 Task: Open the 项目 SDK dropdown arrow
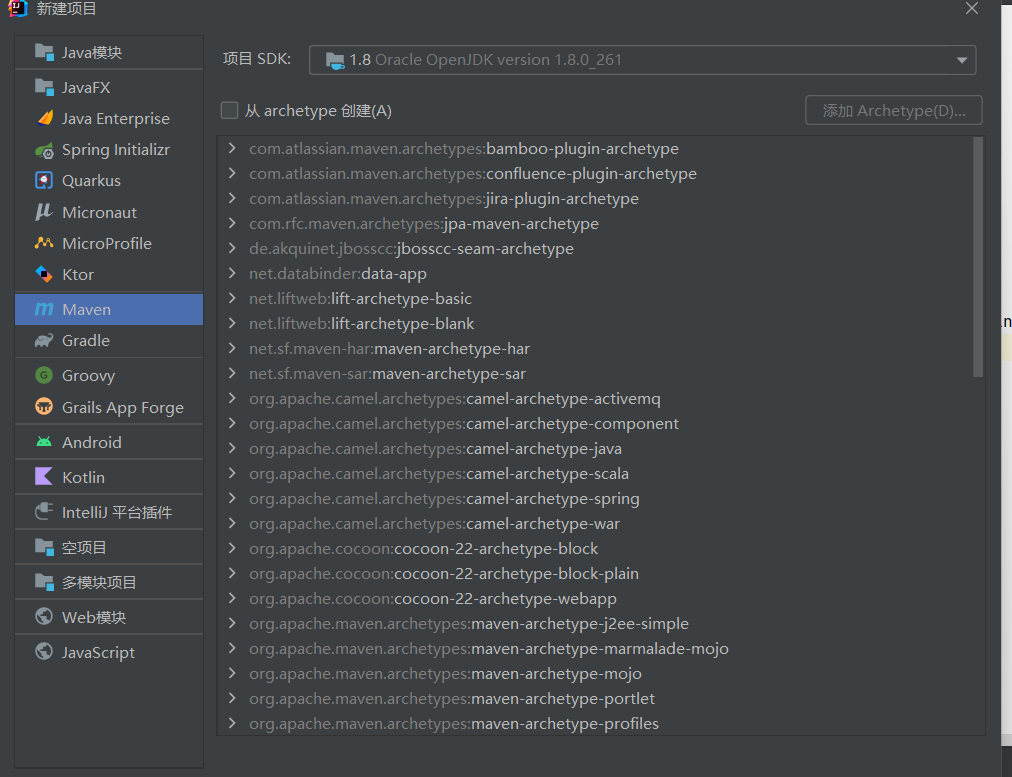pos(962,60)
